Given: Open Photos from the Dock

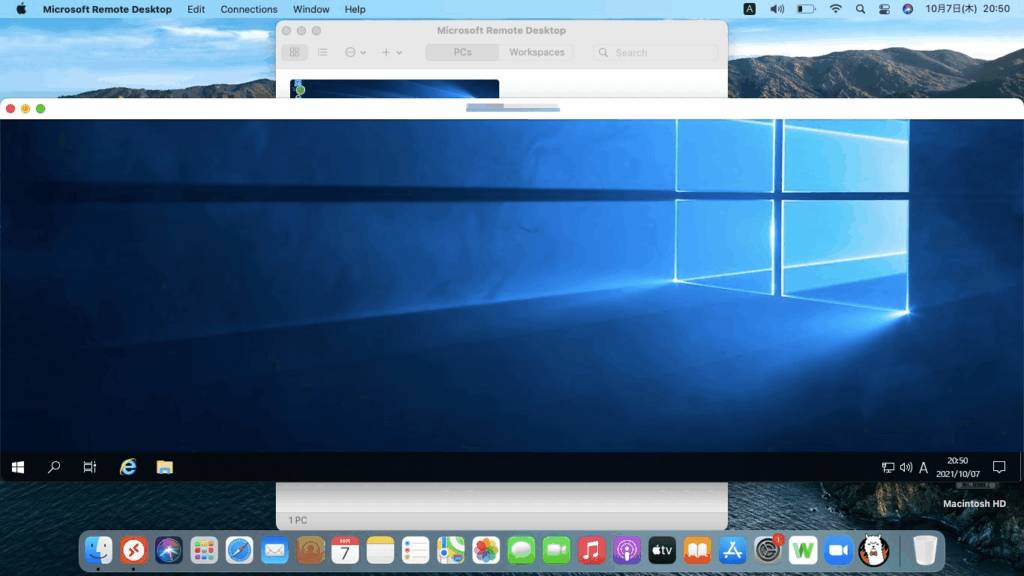Looking at the screenshot, I should pyautogui.click(x=486, y=551).
